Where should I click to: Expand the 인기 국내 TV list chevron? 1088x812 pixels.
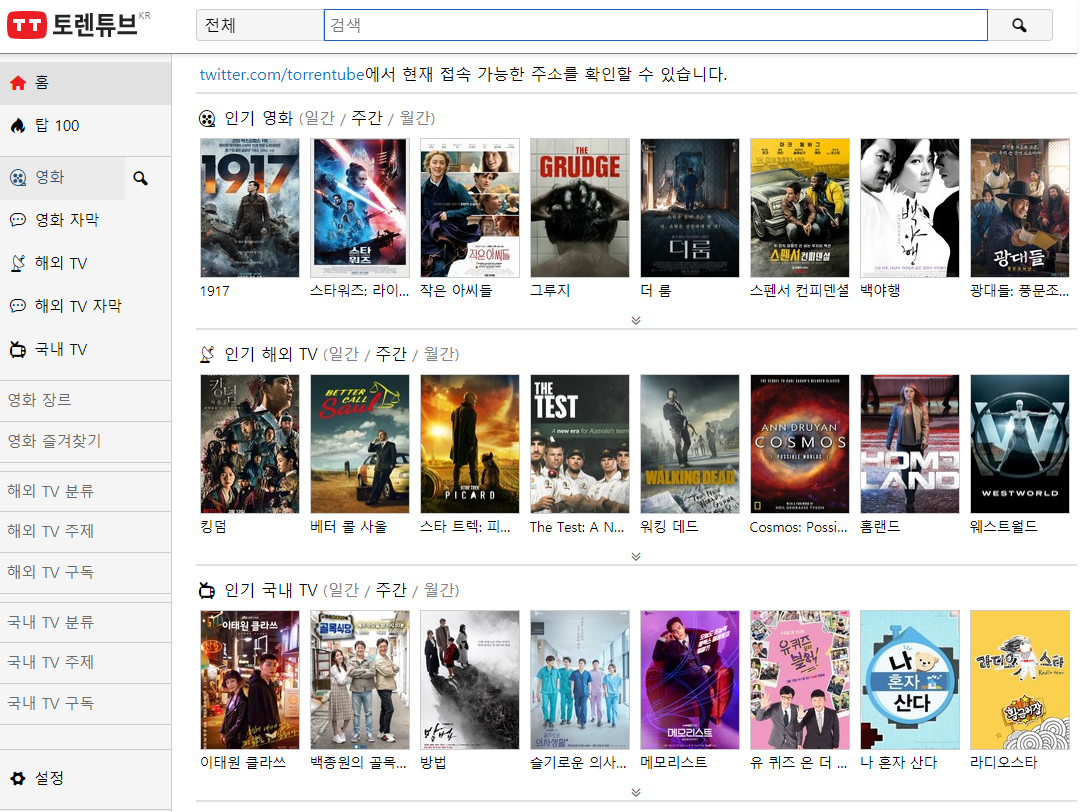[x=636, y=792]
